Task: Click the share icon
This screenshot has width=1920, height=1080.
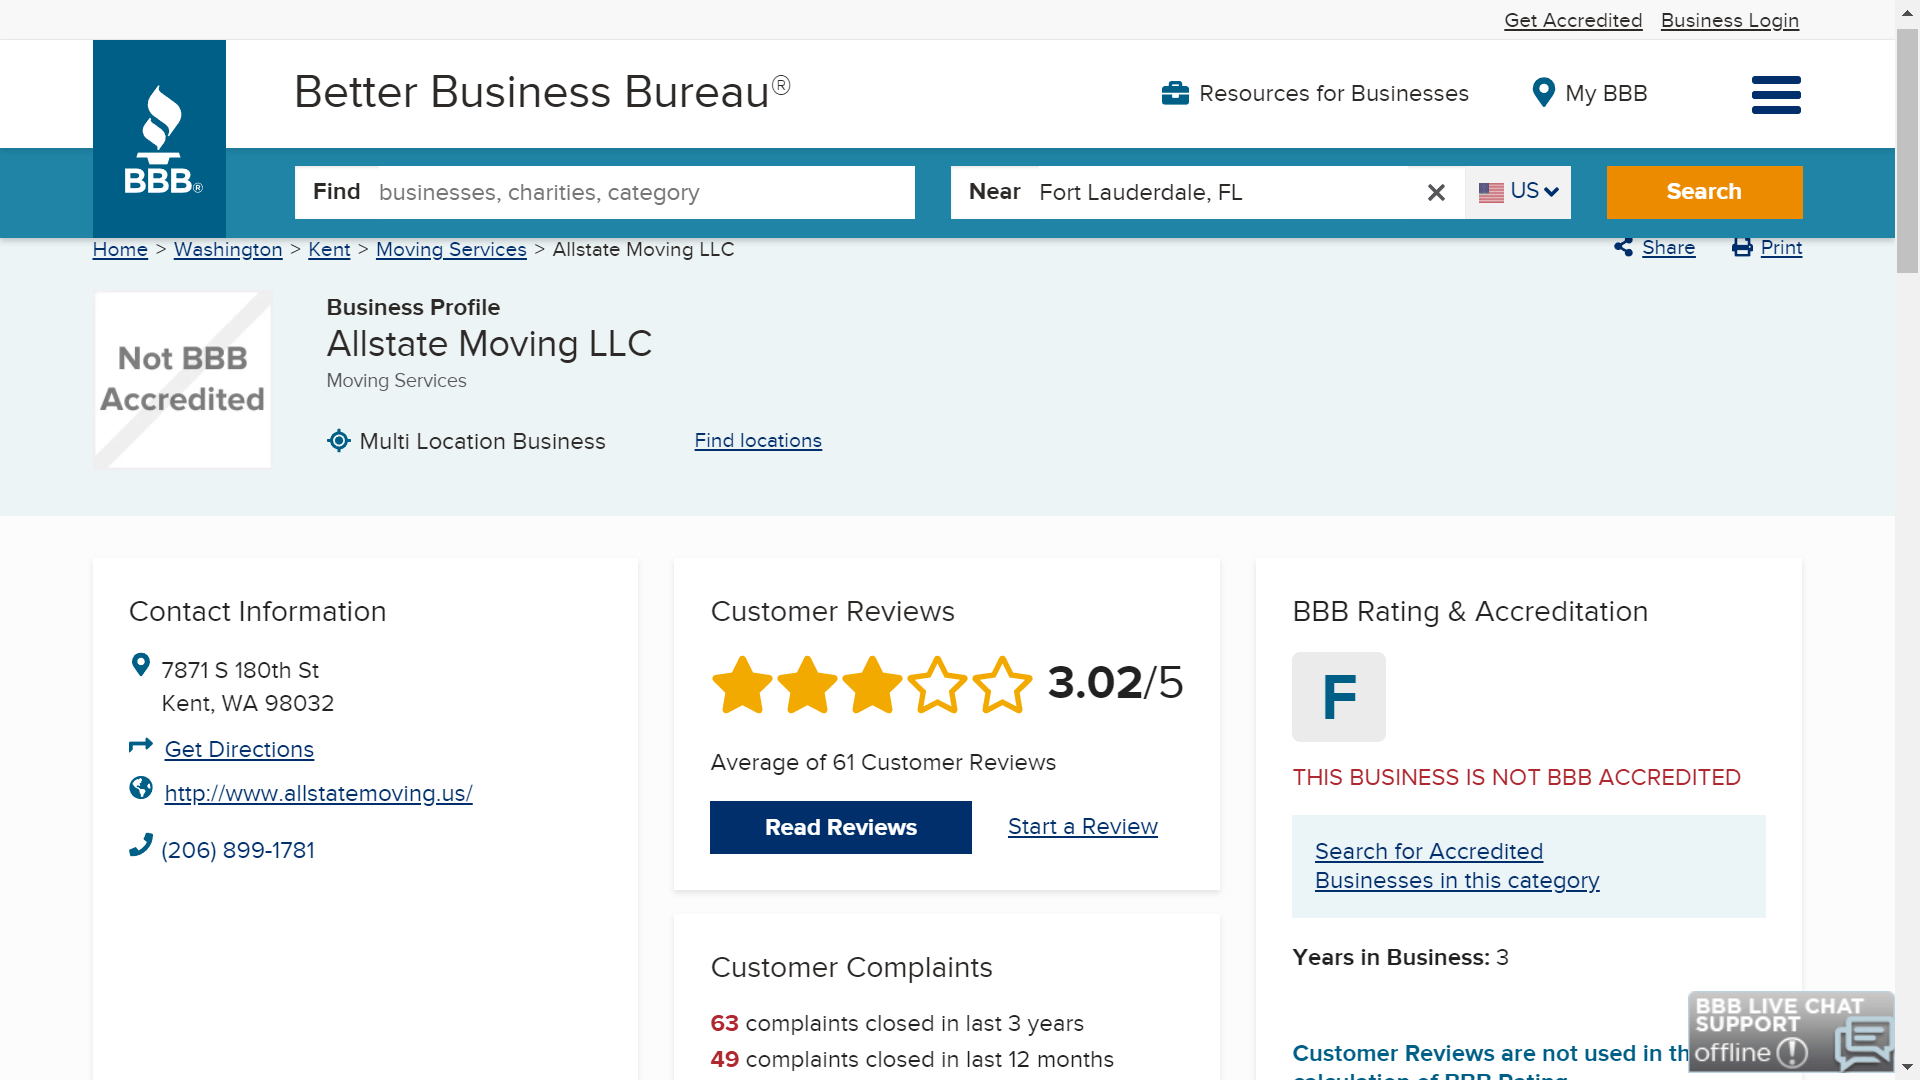Action: coord(1623,247)
